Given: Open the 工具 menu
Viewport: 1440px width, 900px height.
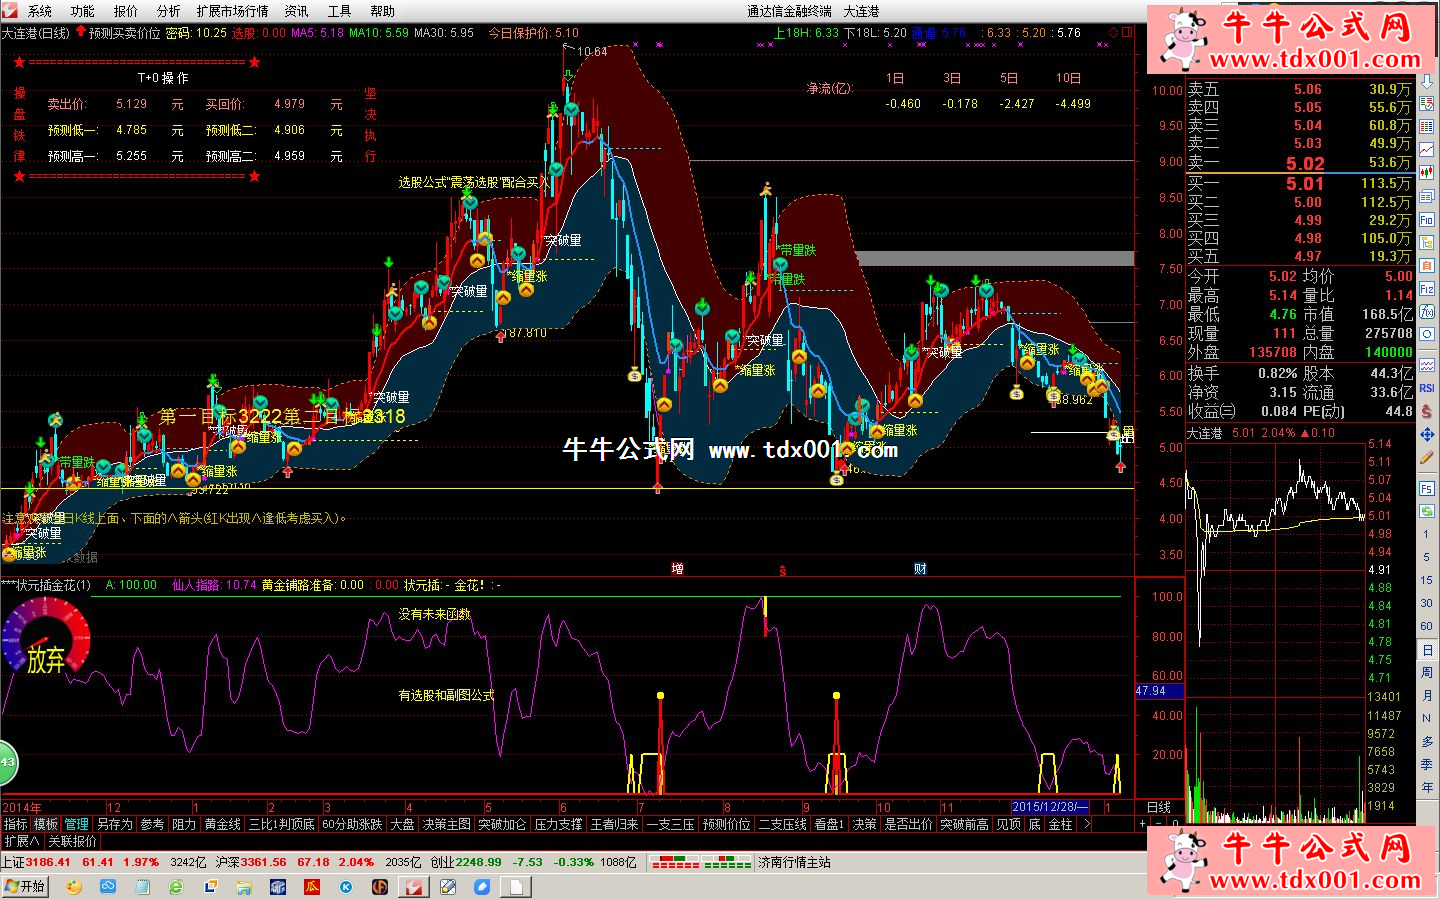Looking at the screenshot, I should [x=340, y=11].
